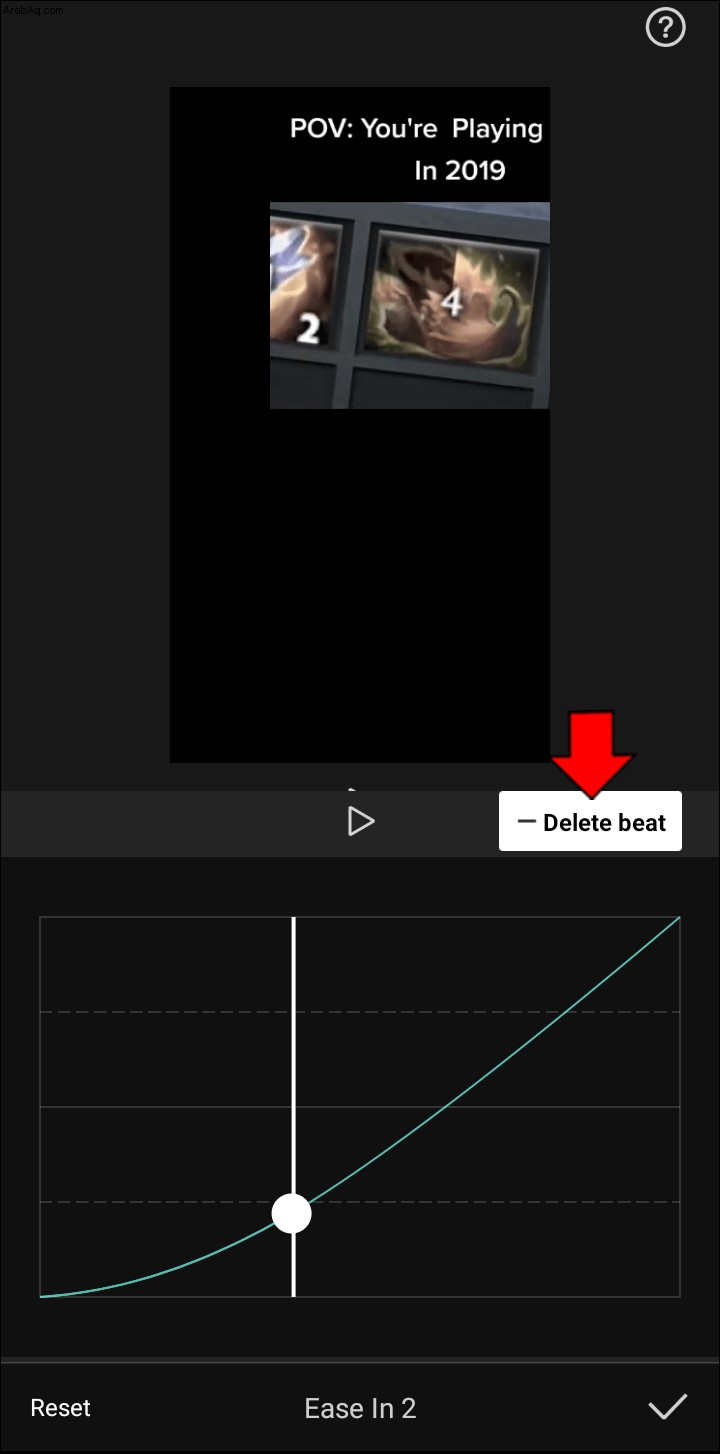Open the help question mark icon
The height and width of the screenshot is (1454, 720).
point(666,29)
